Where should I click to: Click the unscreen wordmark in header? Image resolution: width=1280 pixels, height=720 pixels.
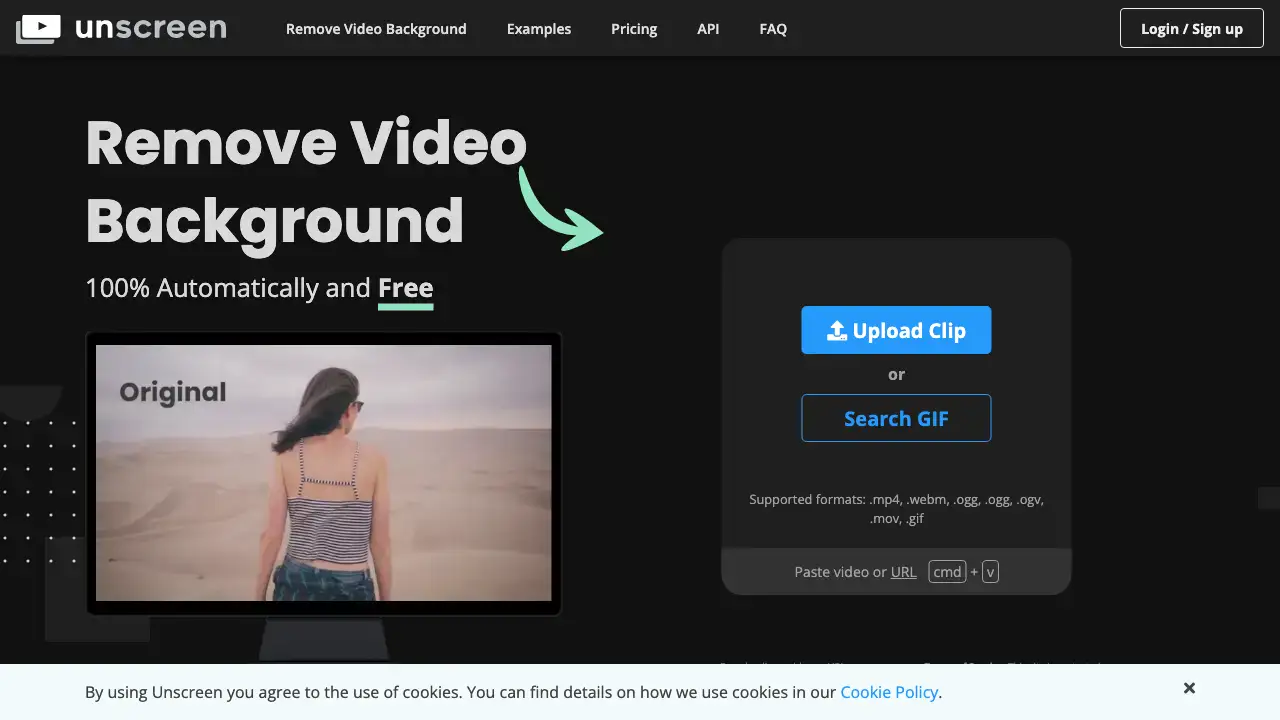(x=151, y=28)
